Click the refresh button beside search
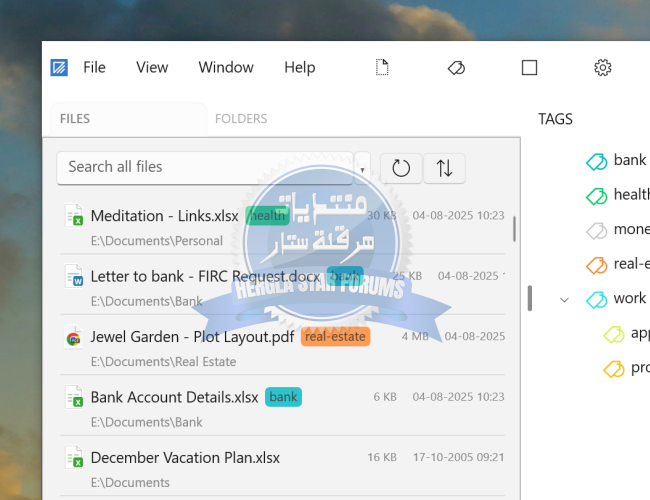The width and height of the screenshot is (650, 500). (401, 168)
